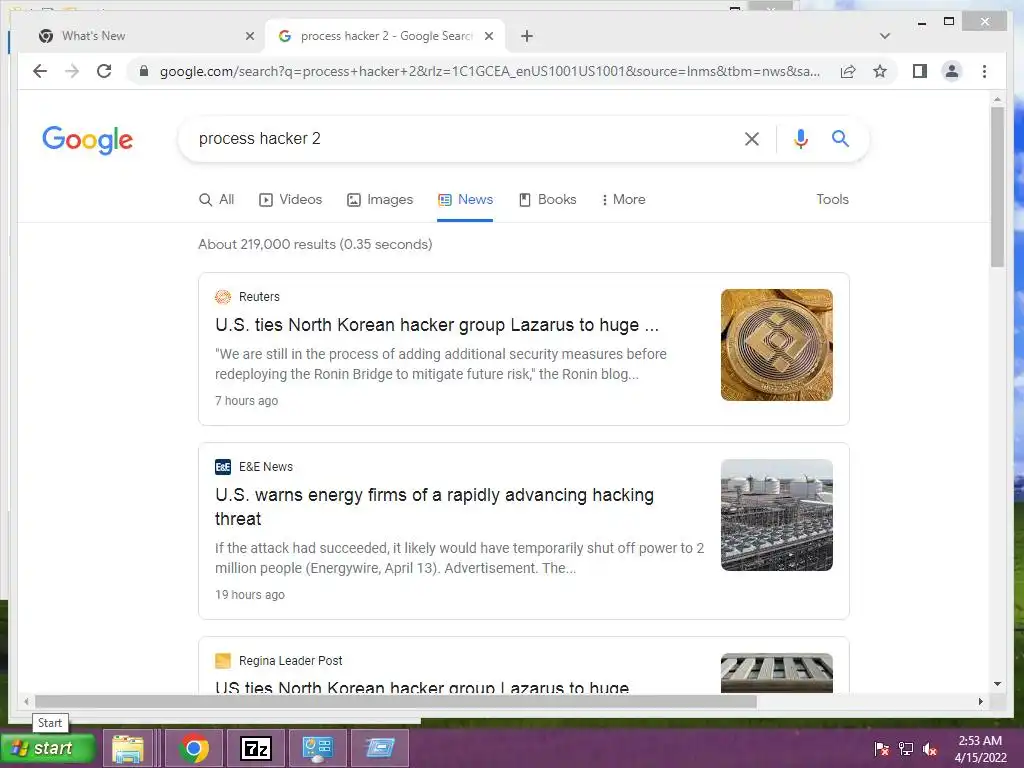
Task: Click the forward navigation arrow
Action: [72, 71]
